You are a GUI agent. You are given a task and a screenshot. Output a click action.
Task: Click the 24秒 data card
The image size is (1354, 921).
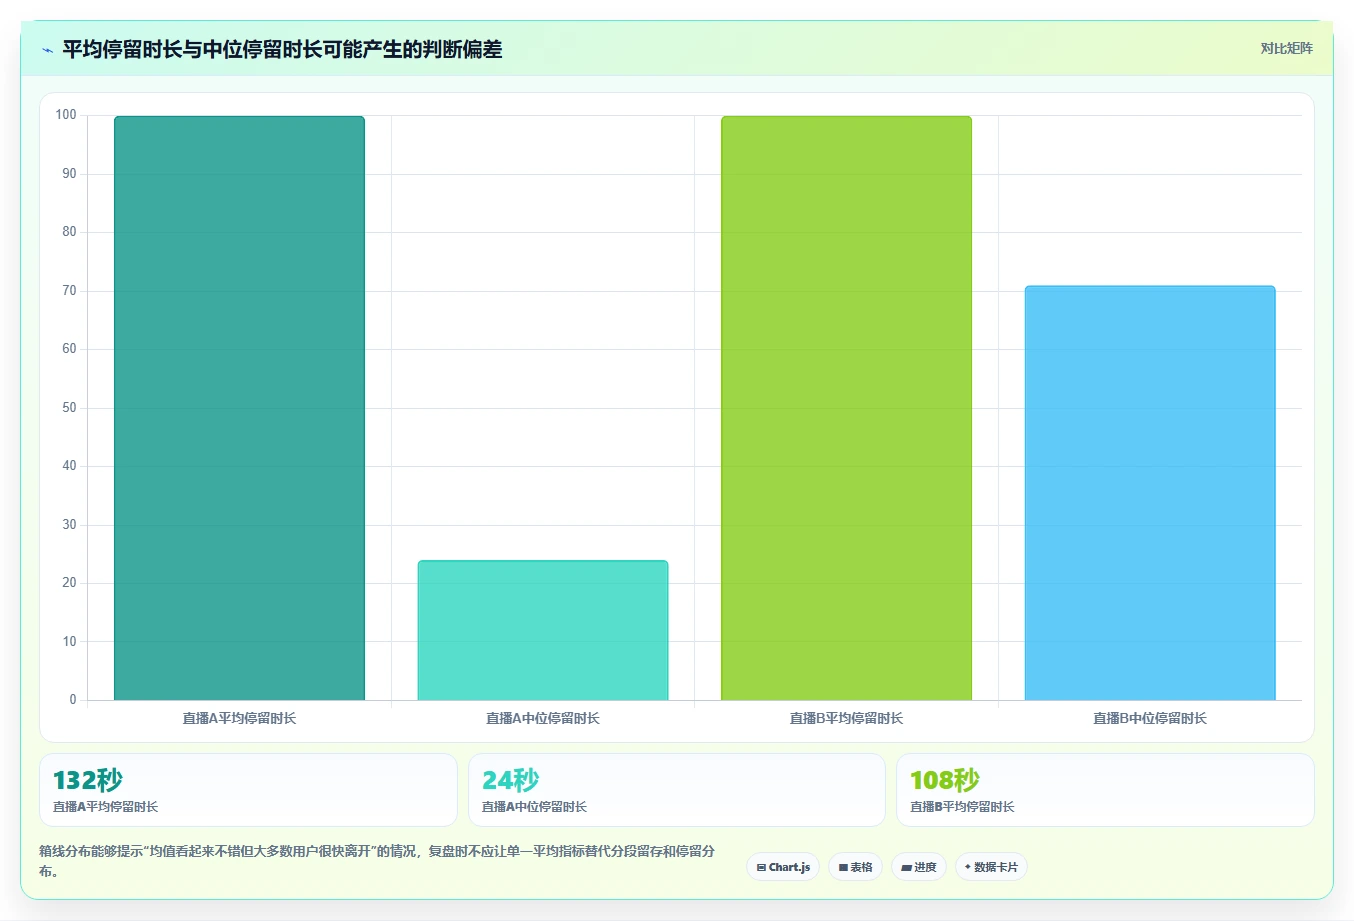(677, 790)
